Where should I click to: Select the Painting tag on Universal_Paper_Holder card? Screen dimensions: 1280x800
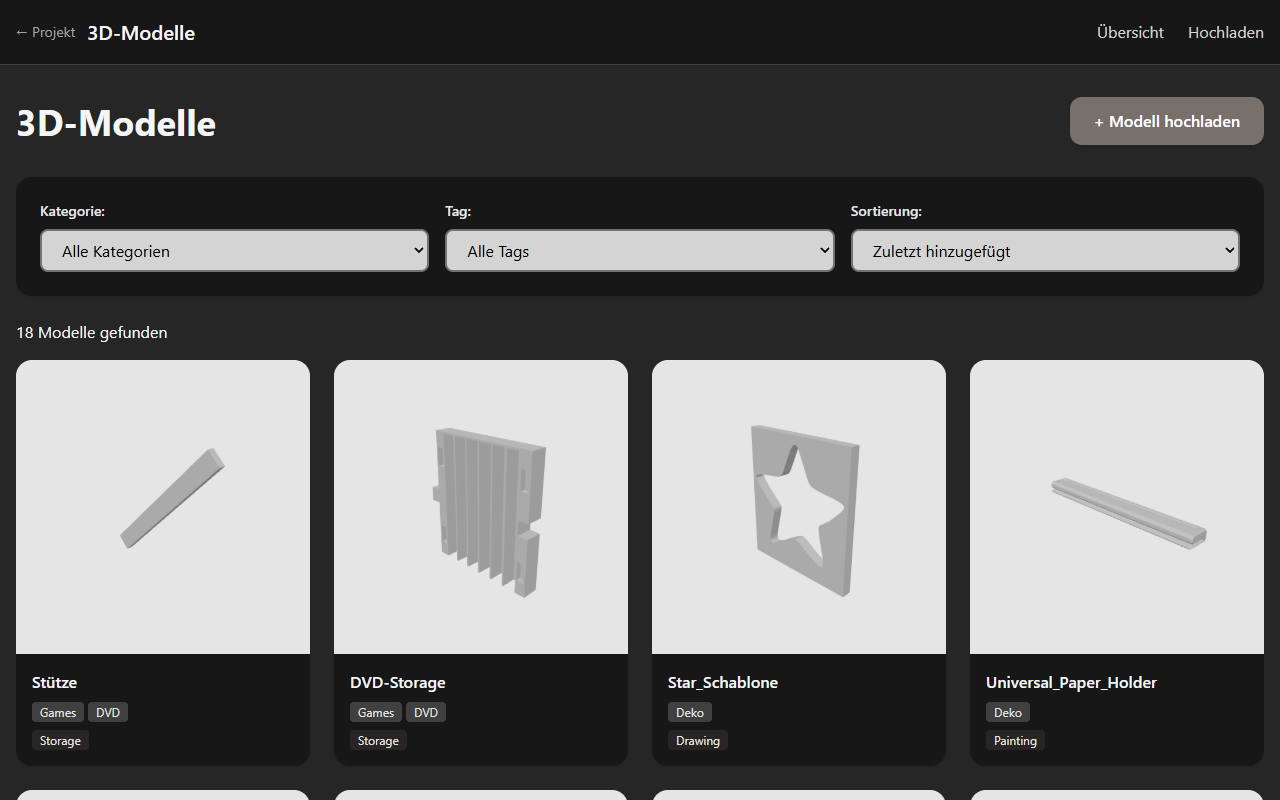(x=1016, y=740)
